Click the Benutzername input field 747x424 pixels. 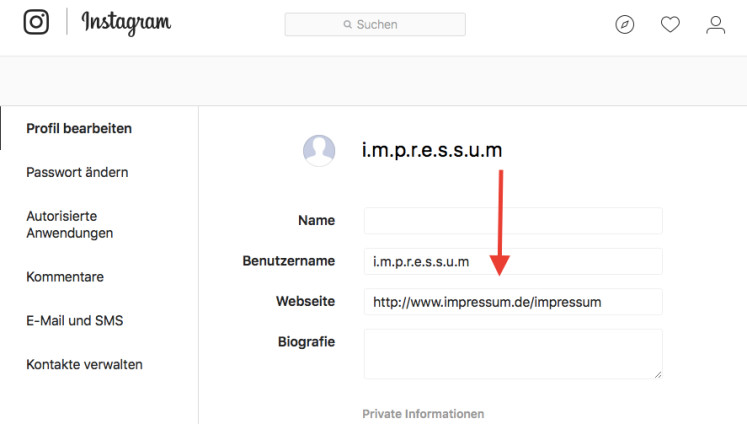pos(513,261)
